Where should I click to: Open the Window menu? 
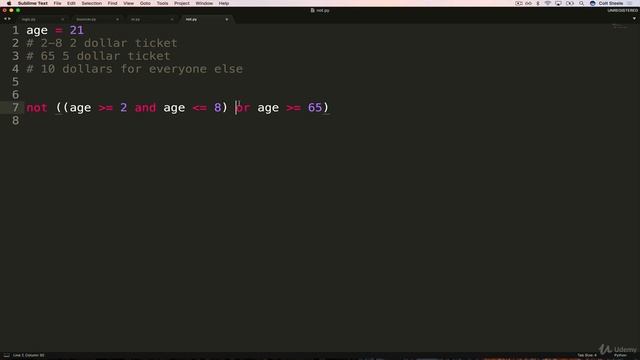204,3
